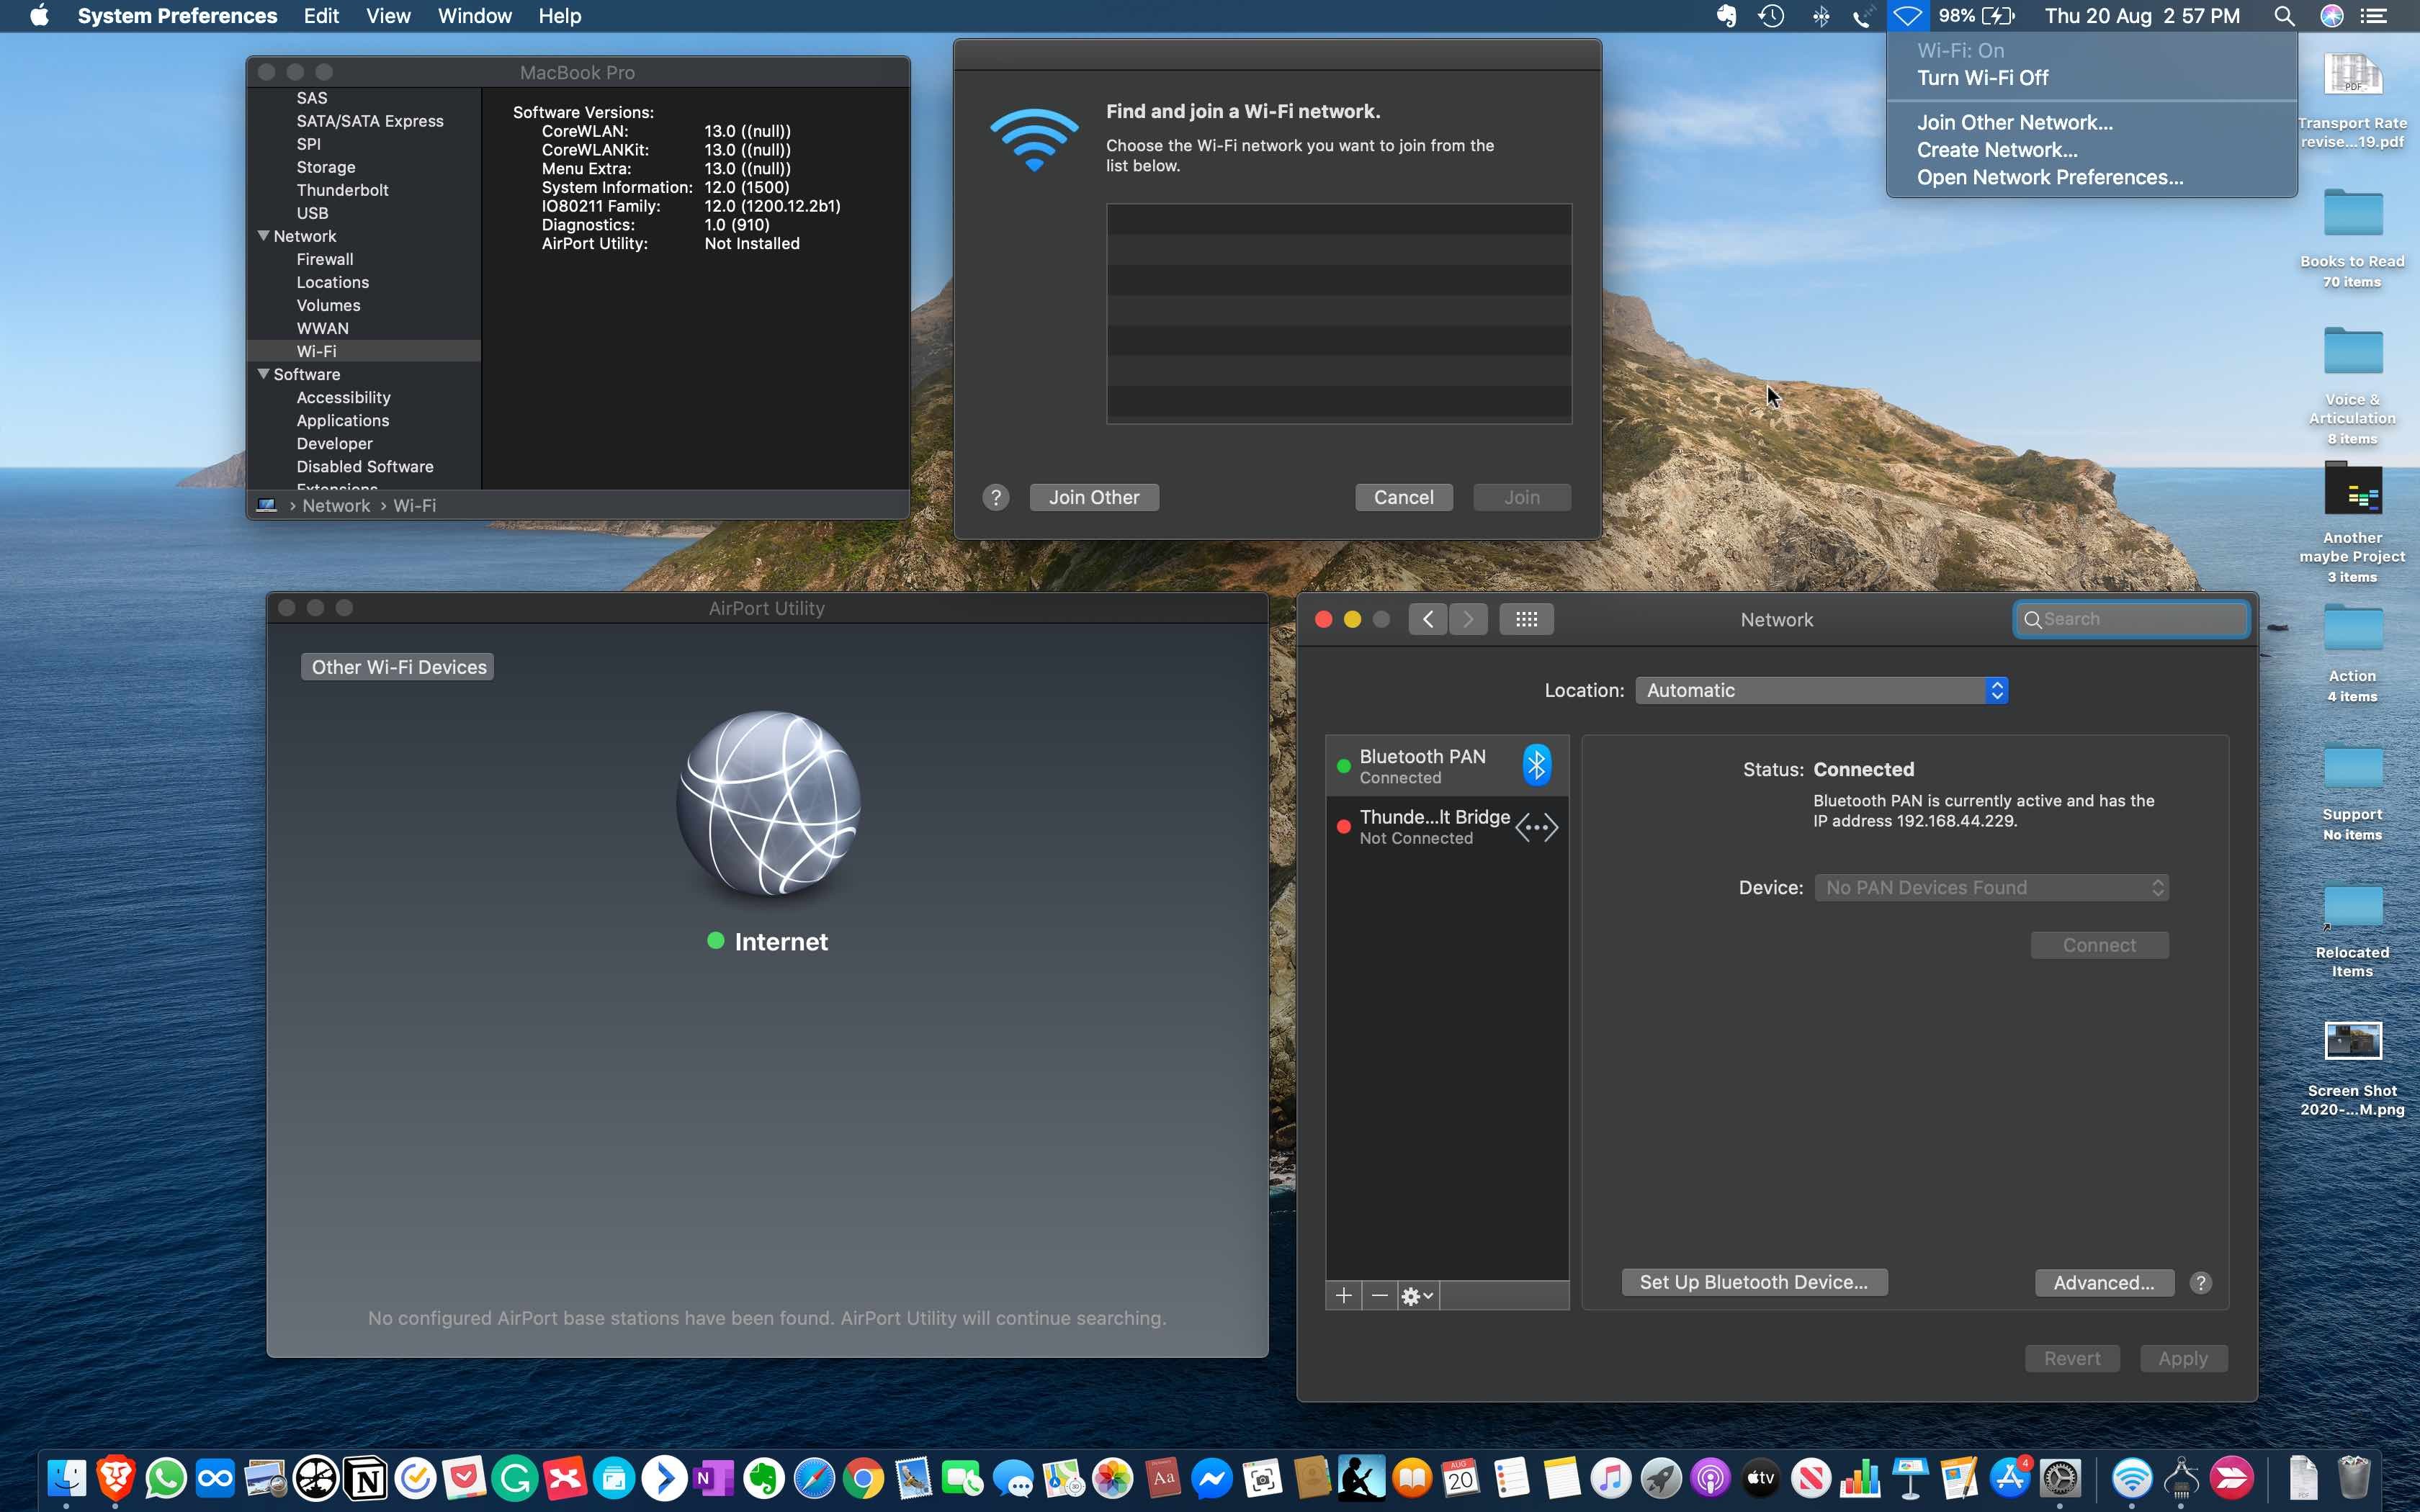This screenshot has height=1512, width=2420.
Task: Open the Window menu in menu bar
Action: (474, 16)
